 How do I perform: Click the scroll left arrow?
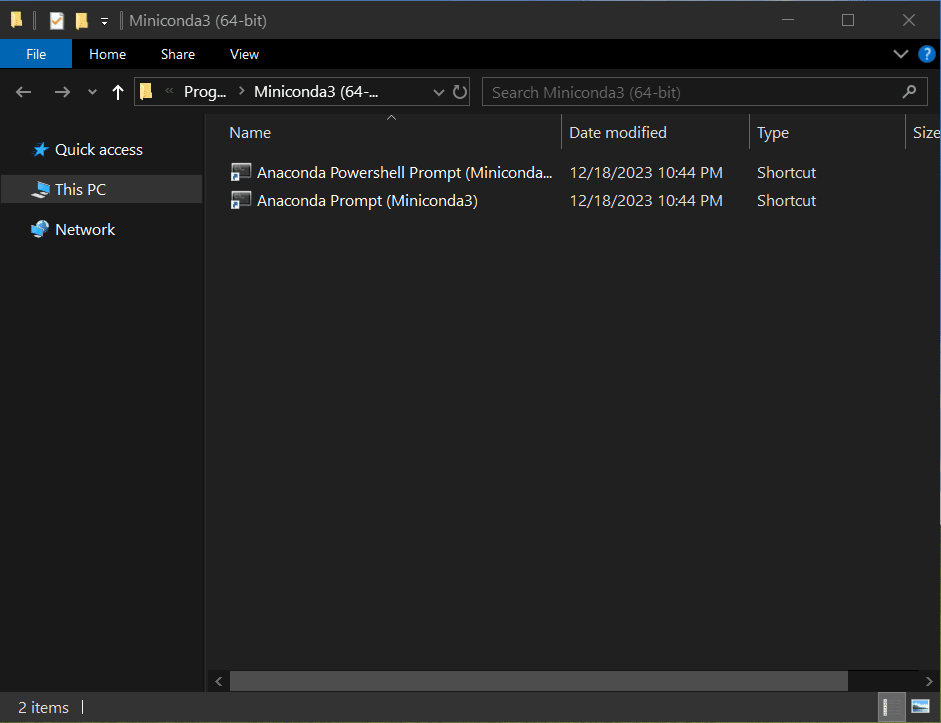pyautogui.click(x=218, y=681)
